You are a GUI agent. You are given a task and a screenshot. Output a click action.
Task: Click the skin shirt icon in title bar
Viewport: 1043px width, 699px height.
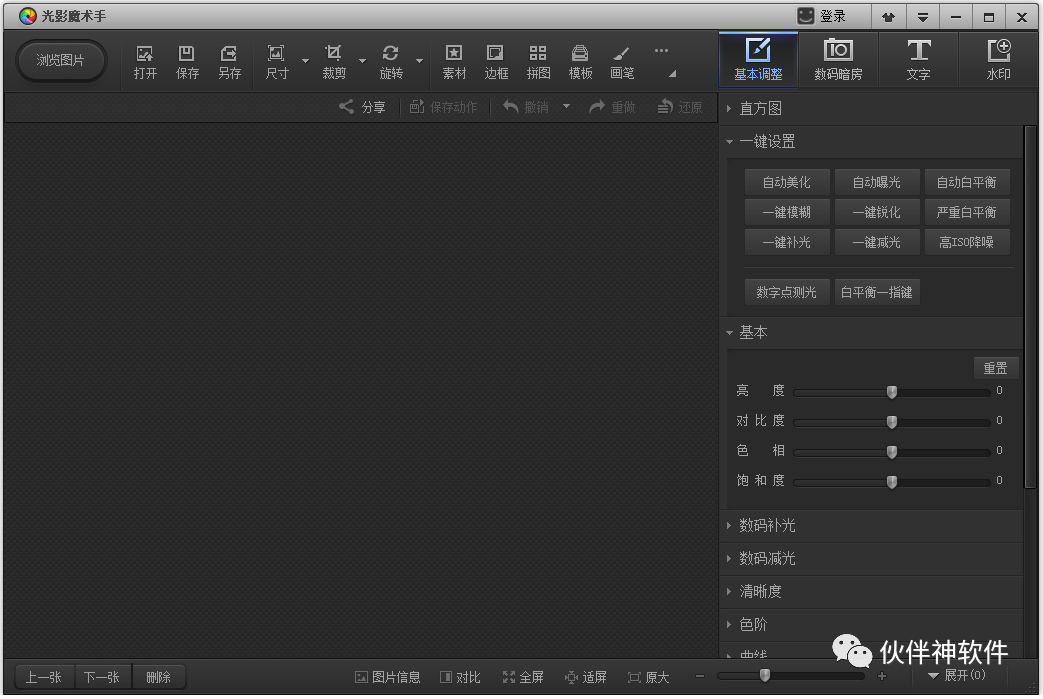point(889,17)
